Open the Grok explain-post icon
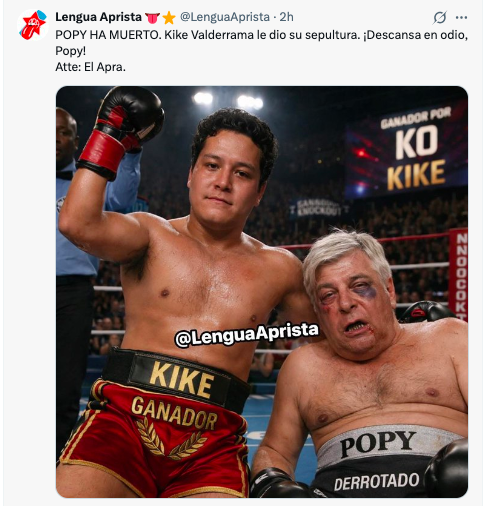Viewport: 484px width, 506px height. pyautogui.click(x=439, y=17)
